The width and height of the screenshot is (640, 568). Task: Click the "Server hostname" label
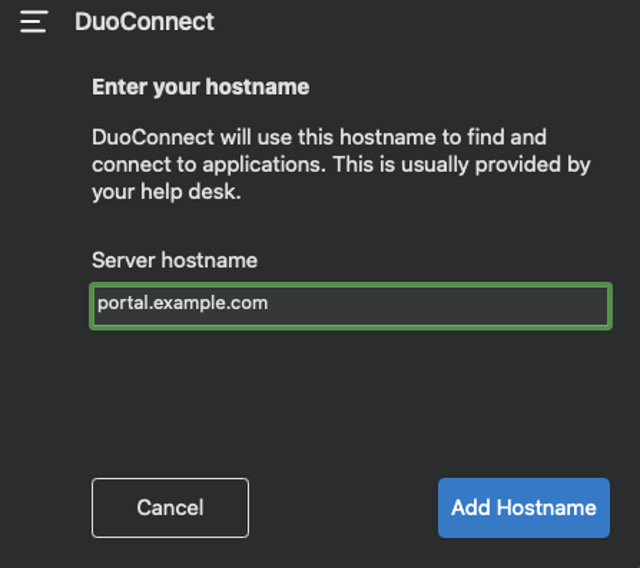[x=175, y=260]
